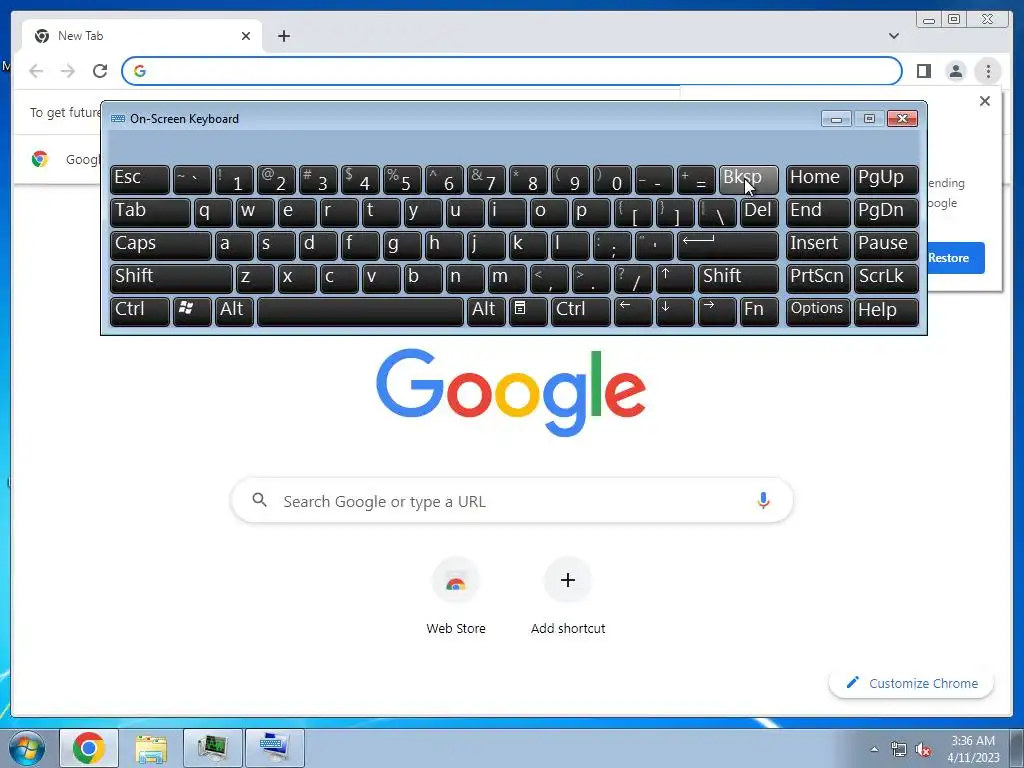1024x768 pixels.
Task: Toggle the left Alt key
Action: coord(234,312)
